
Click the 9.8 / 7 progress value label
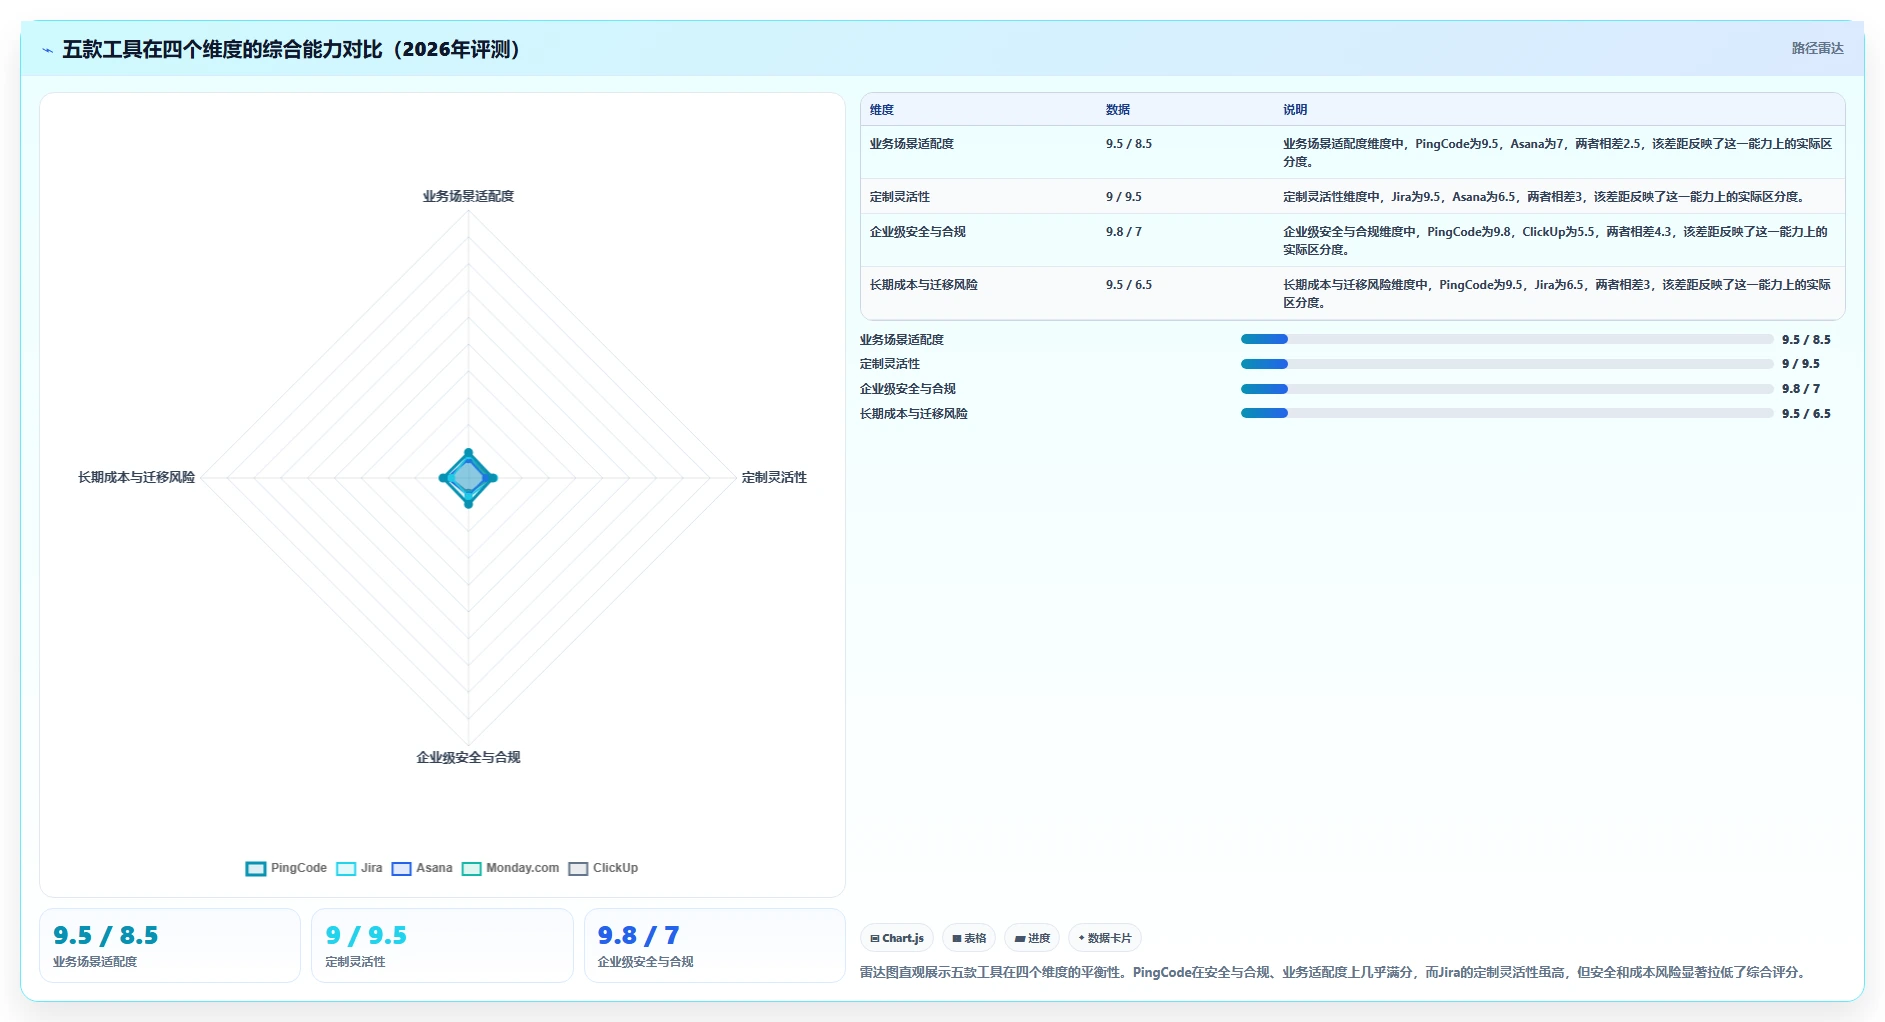point(1801,389)
